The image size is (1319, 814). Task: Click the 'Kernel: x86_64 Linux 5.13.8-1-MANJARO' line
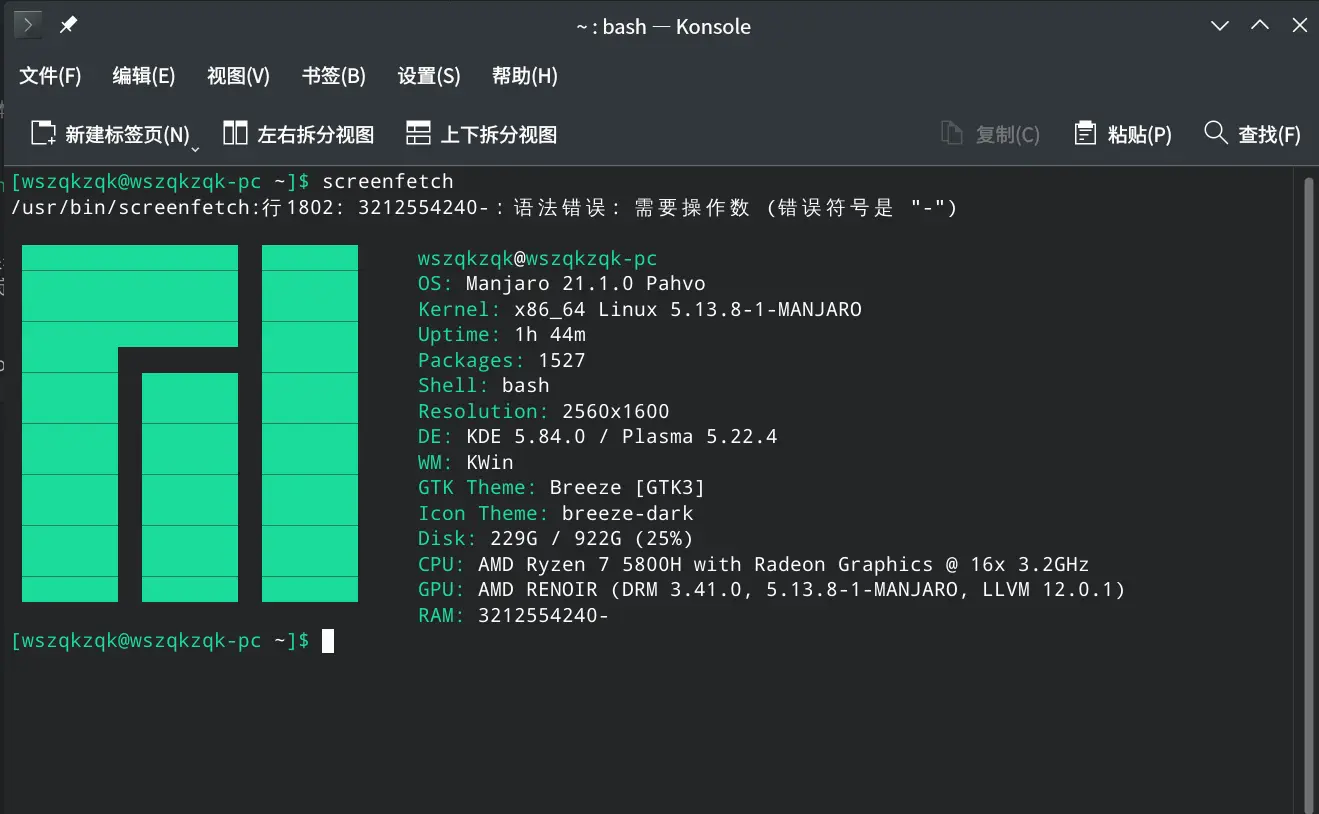pyautogui.click(x=640, y=310)
